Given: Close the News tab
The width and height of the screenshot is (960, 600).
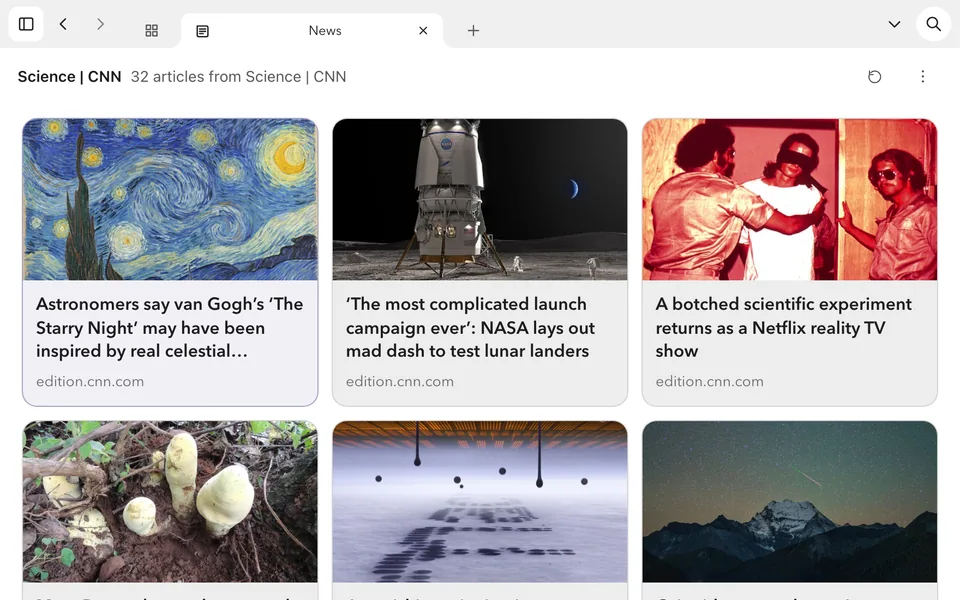Looking at the screenshot, I should click(423, 31).
